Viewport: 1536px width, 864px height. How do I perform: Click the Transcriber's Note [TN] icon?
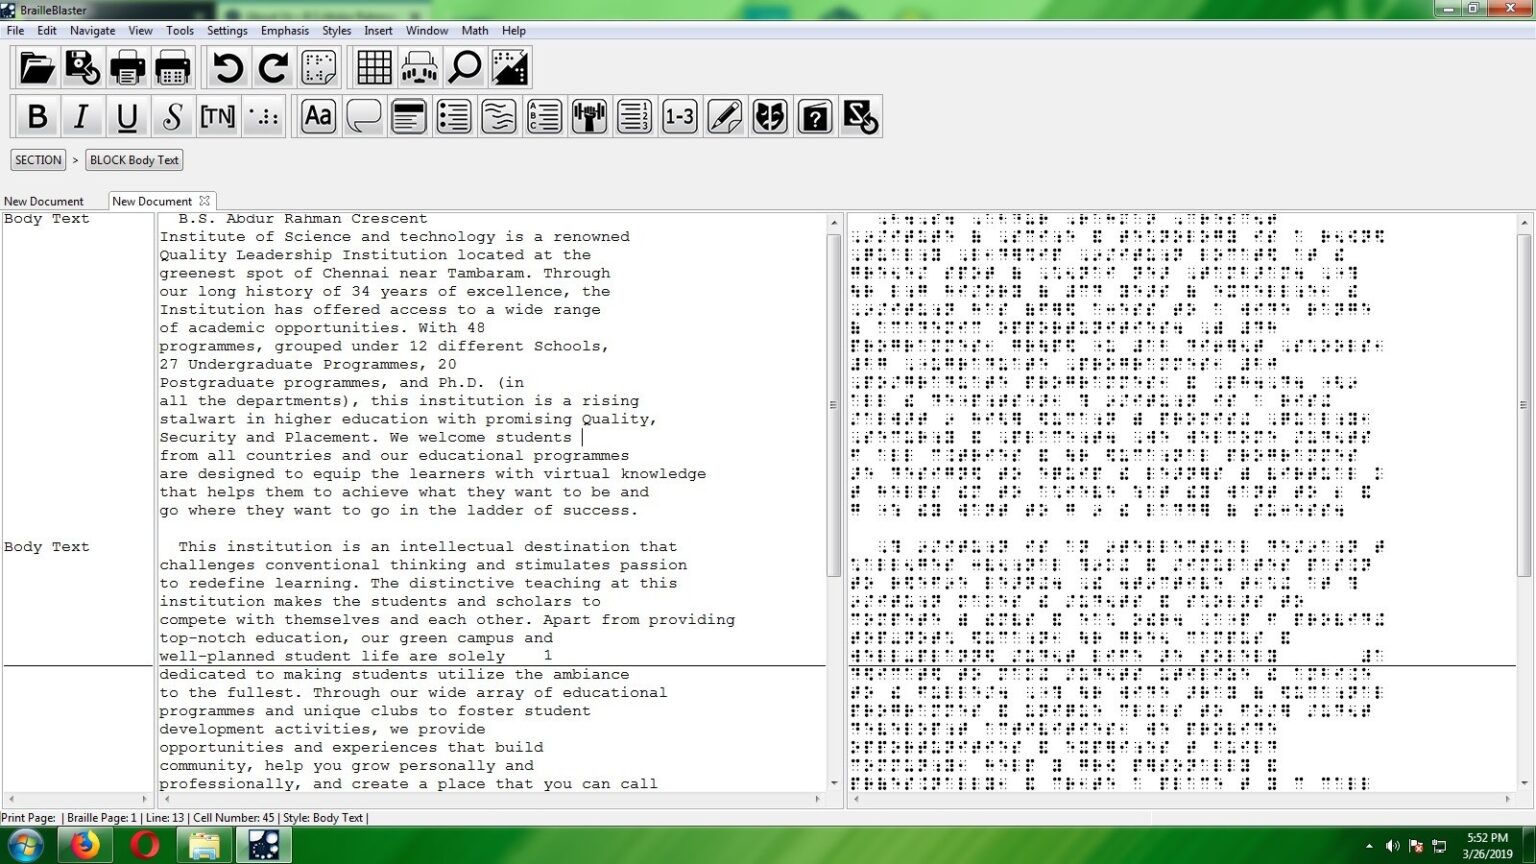[217, 117]
